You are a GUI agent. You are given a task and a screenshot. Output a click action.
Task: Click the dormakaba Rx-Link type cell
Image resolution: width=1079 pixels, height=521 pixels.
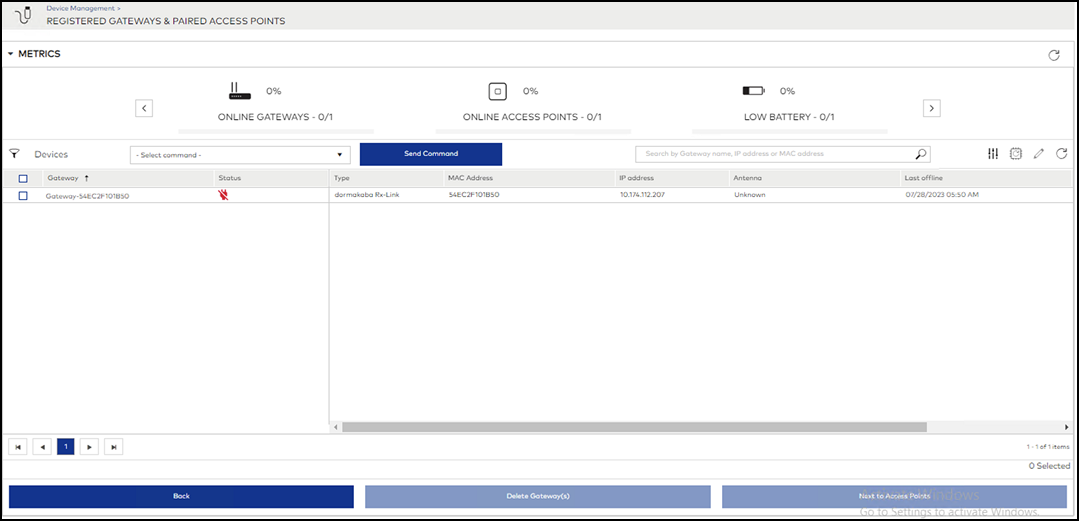367,195
